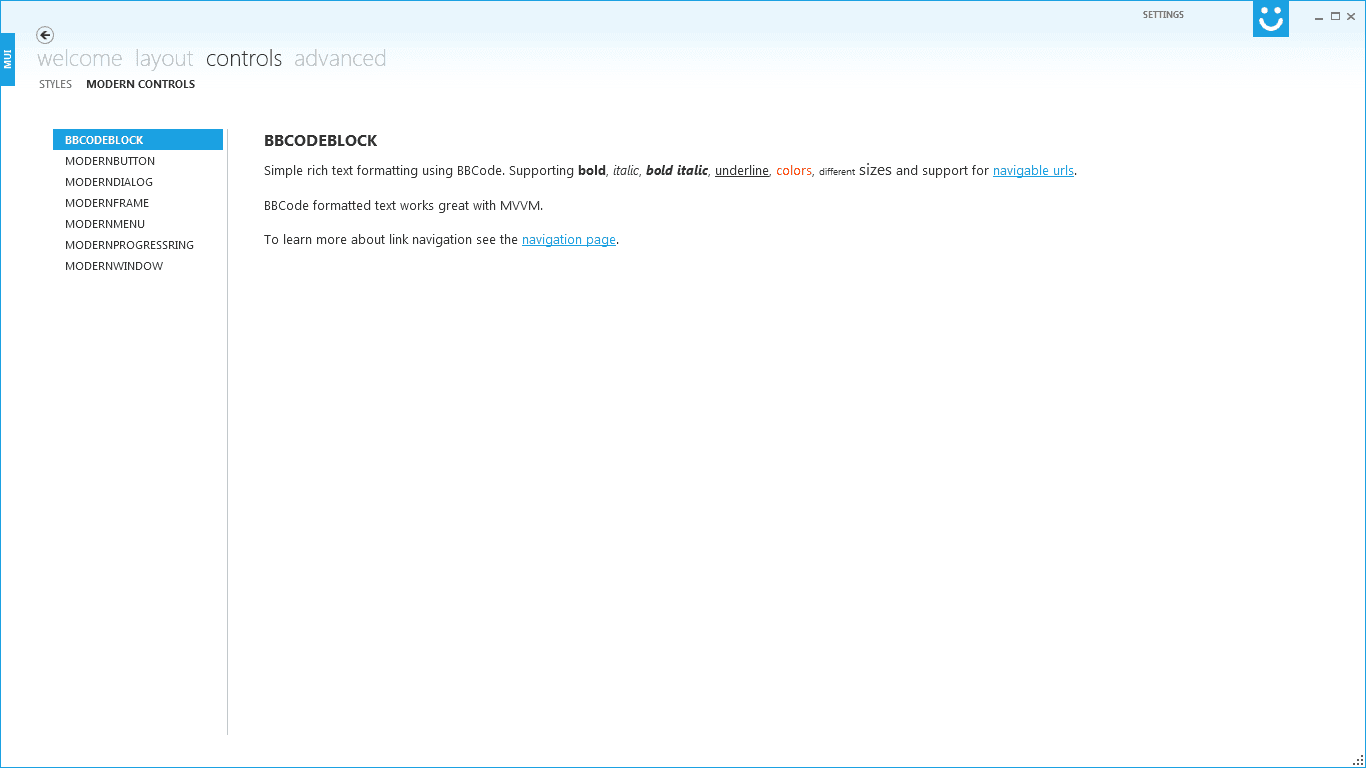Open the SETTINGS page
1366x768 pixels.
tap(1163, 14)
